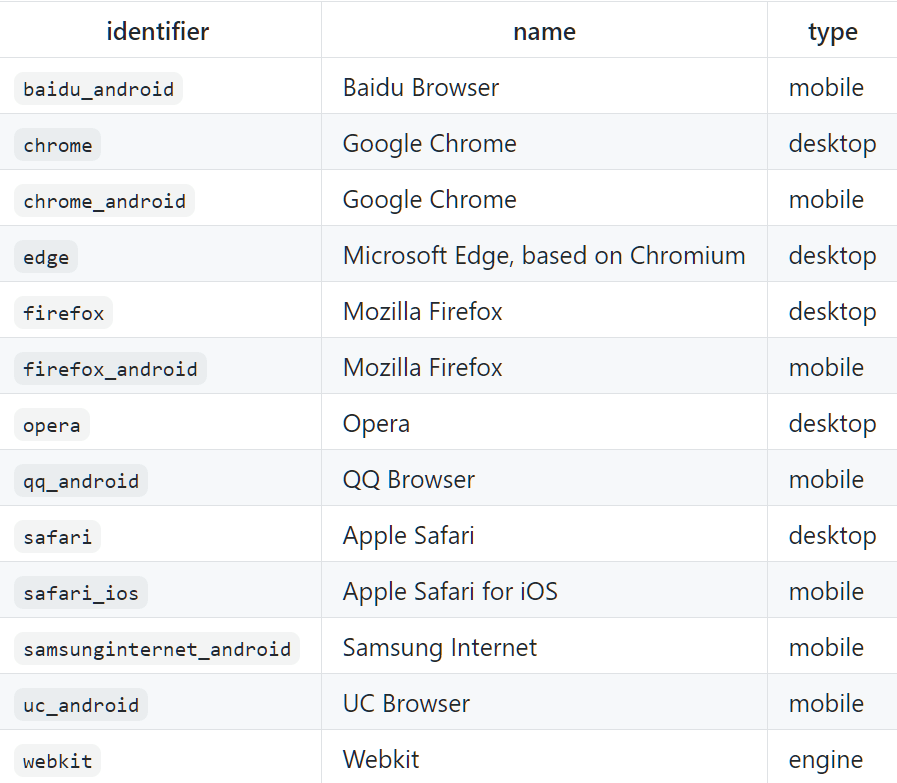Viewport: 897px width, 783px height.
Task: Select the safari_ios identifier tag
Action: pos(81,593)
